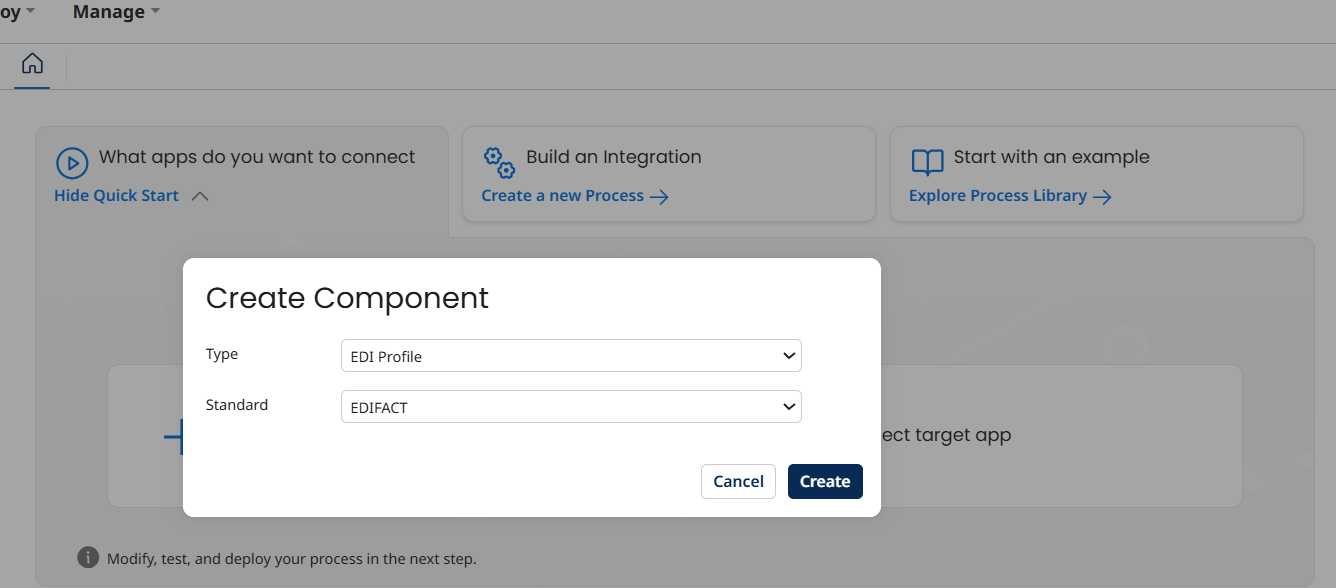Expand the Deploy menu chevron
This screenshot has width=1336, height=588.
(x=29, y=11)
